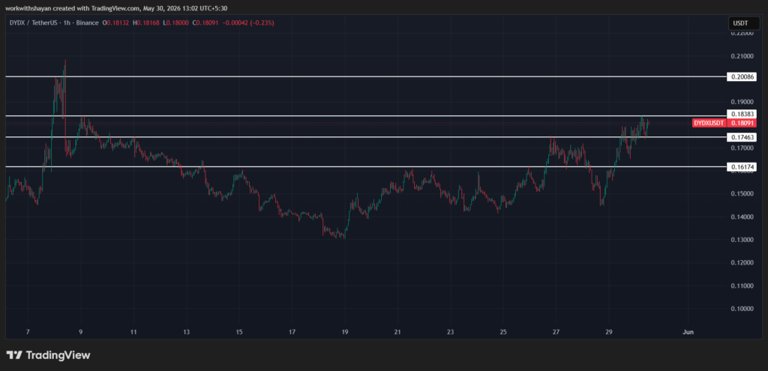Click the 0.13000 price axis label

click(x=742, y=240)
